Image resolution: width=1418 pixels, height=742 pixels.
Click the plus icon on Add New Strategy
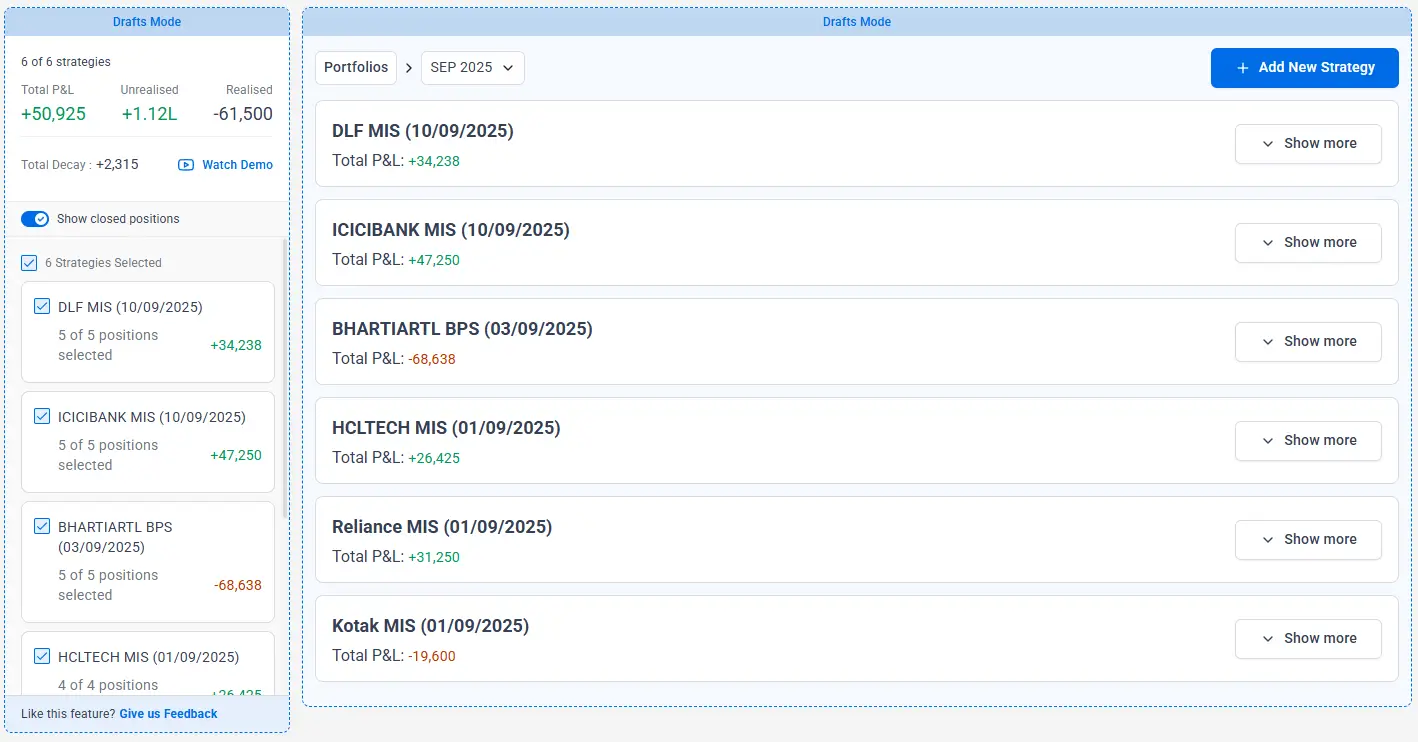pos(1243,68)
